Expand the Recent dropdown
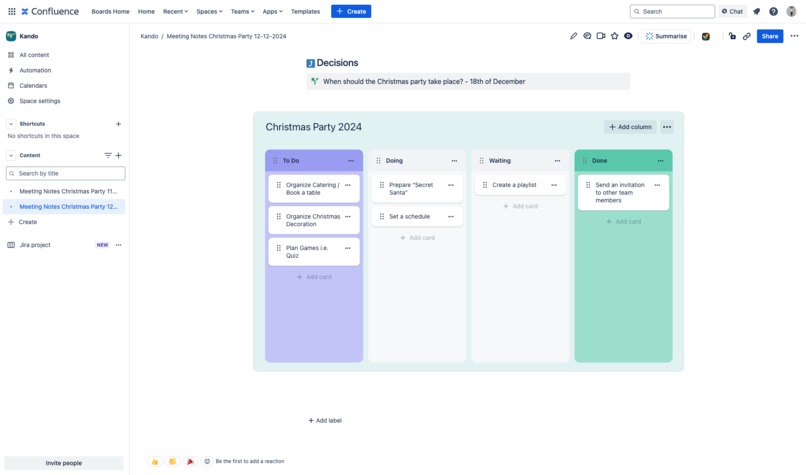This screenshot has height=475, width=806. pyautogui.click(x=175, y=11)
